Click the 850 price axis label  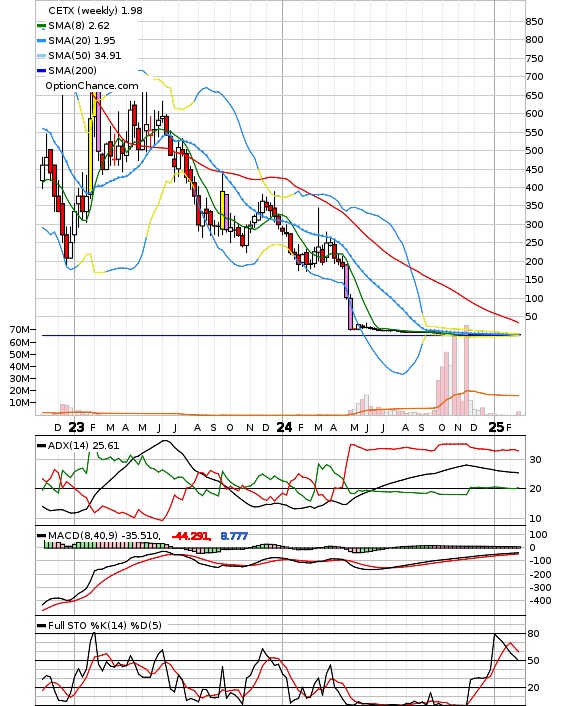click(x=534, y=21)
